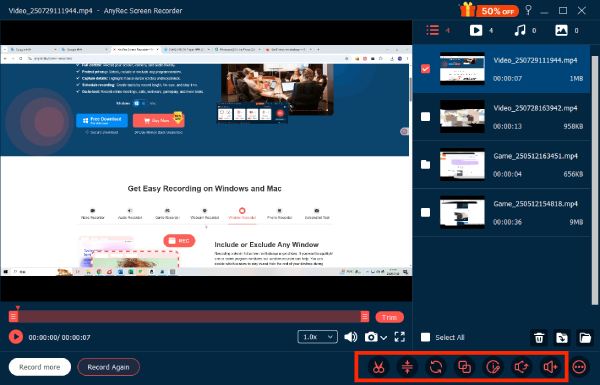The width and height of the screenshot is (600, 385).
Task: Open the File Converter circular-arrows tool
Action: (436, 367)
